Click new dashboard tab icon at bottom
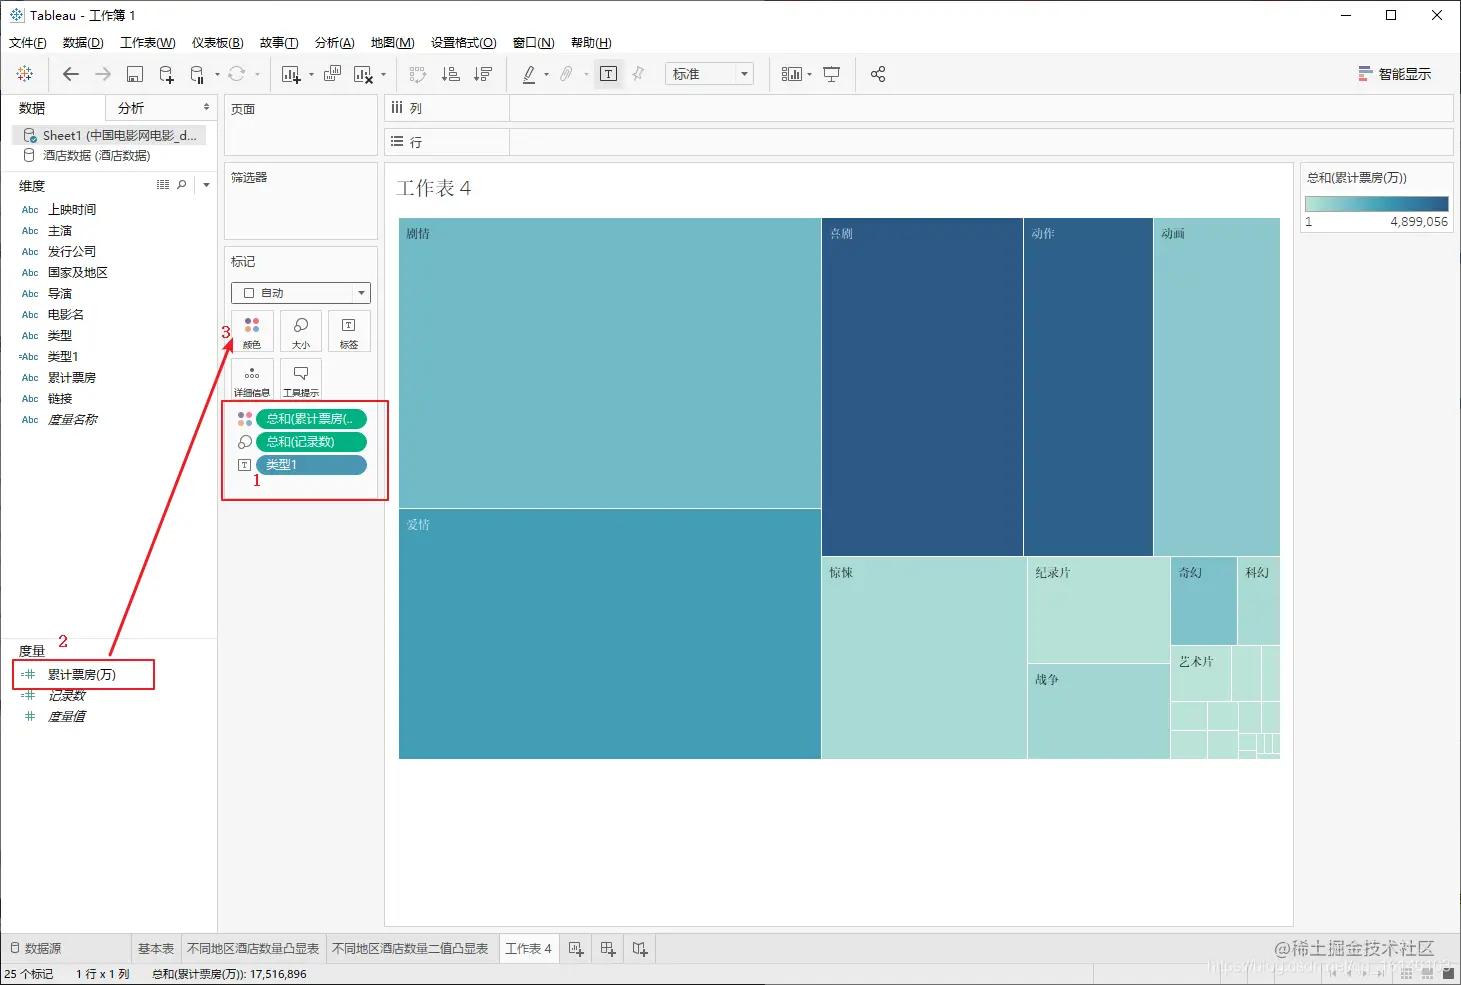1461x985 pixels. [x=608, y=949]
